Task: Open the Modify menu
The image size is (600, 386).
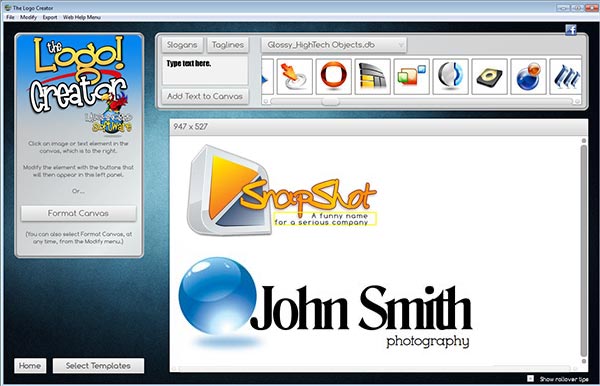Action: (x=28, y=17)
